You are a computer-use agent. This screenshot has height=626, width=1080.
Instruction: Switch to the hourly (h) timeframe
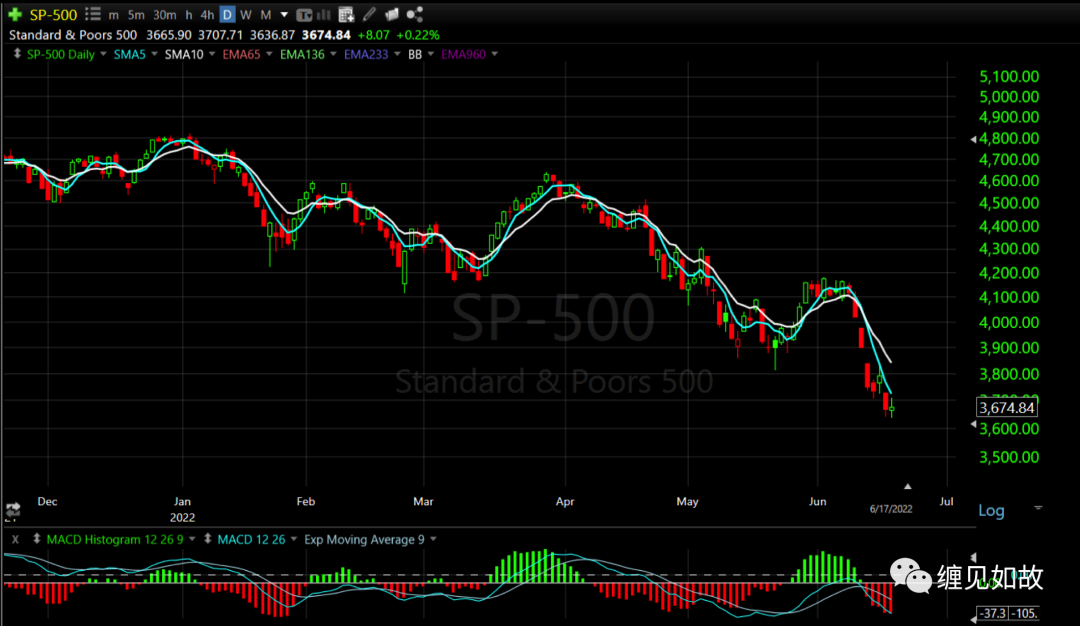pos(189,14)
